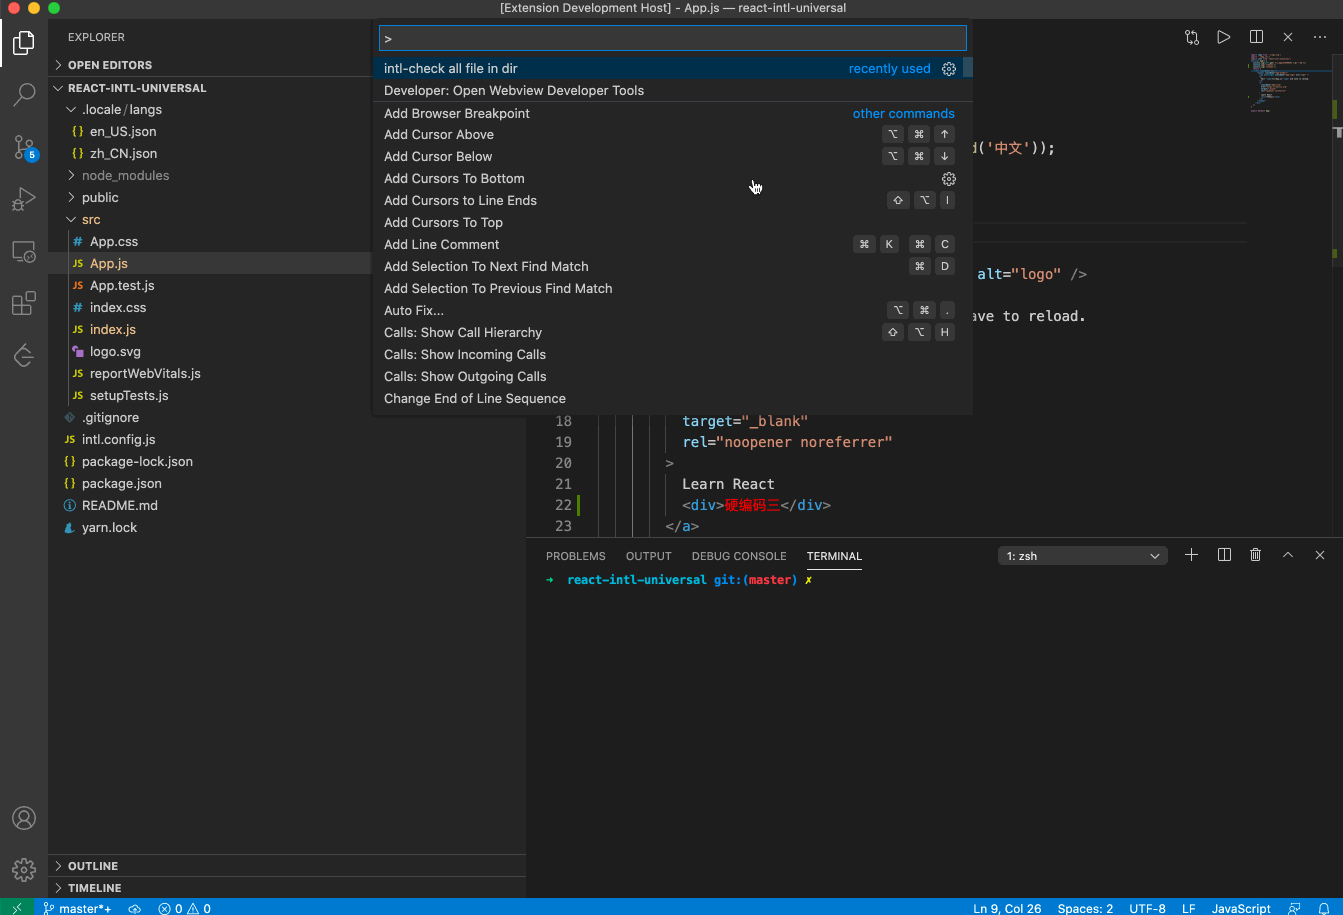Switch to the PROBLEMS tab
Image resolution: width=1343 pixels, height=915 pixels.
(575, 556)
